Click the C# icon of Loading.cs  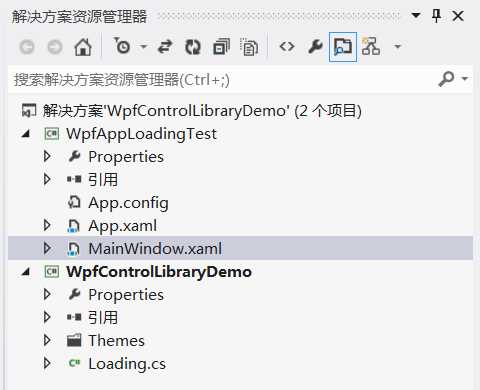(x=74, y=363)
